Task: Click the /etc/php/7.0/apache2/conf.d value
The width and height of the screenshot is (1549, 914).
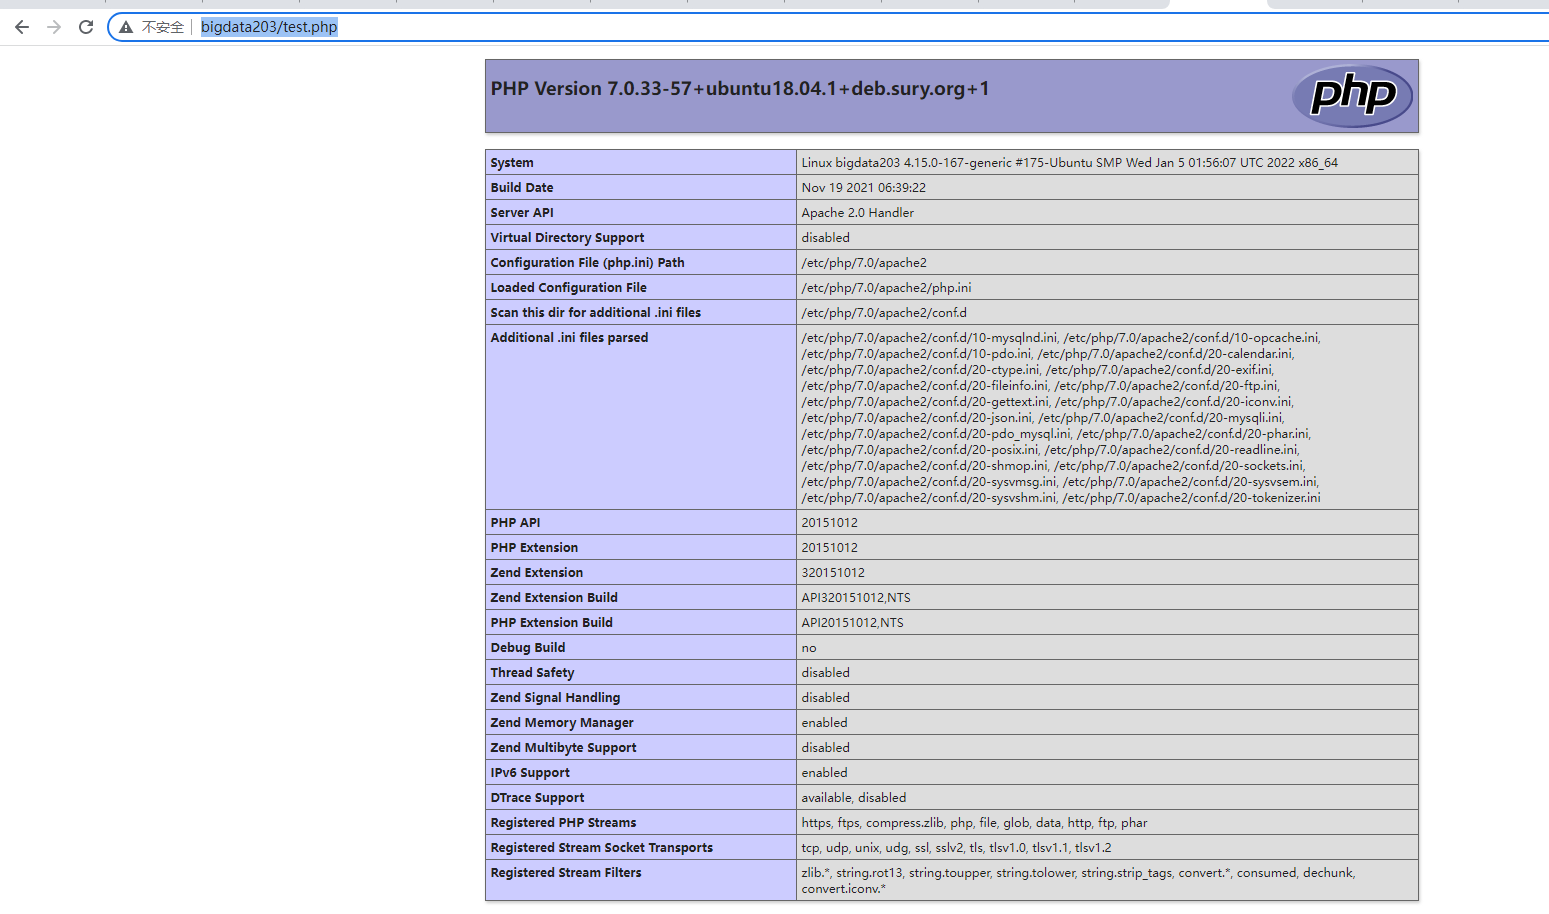Action: click(x=884, y=312)
